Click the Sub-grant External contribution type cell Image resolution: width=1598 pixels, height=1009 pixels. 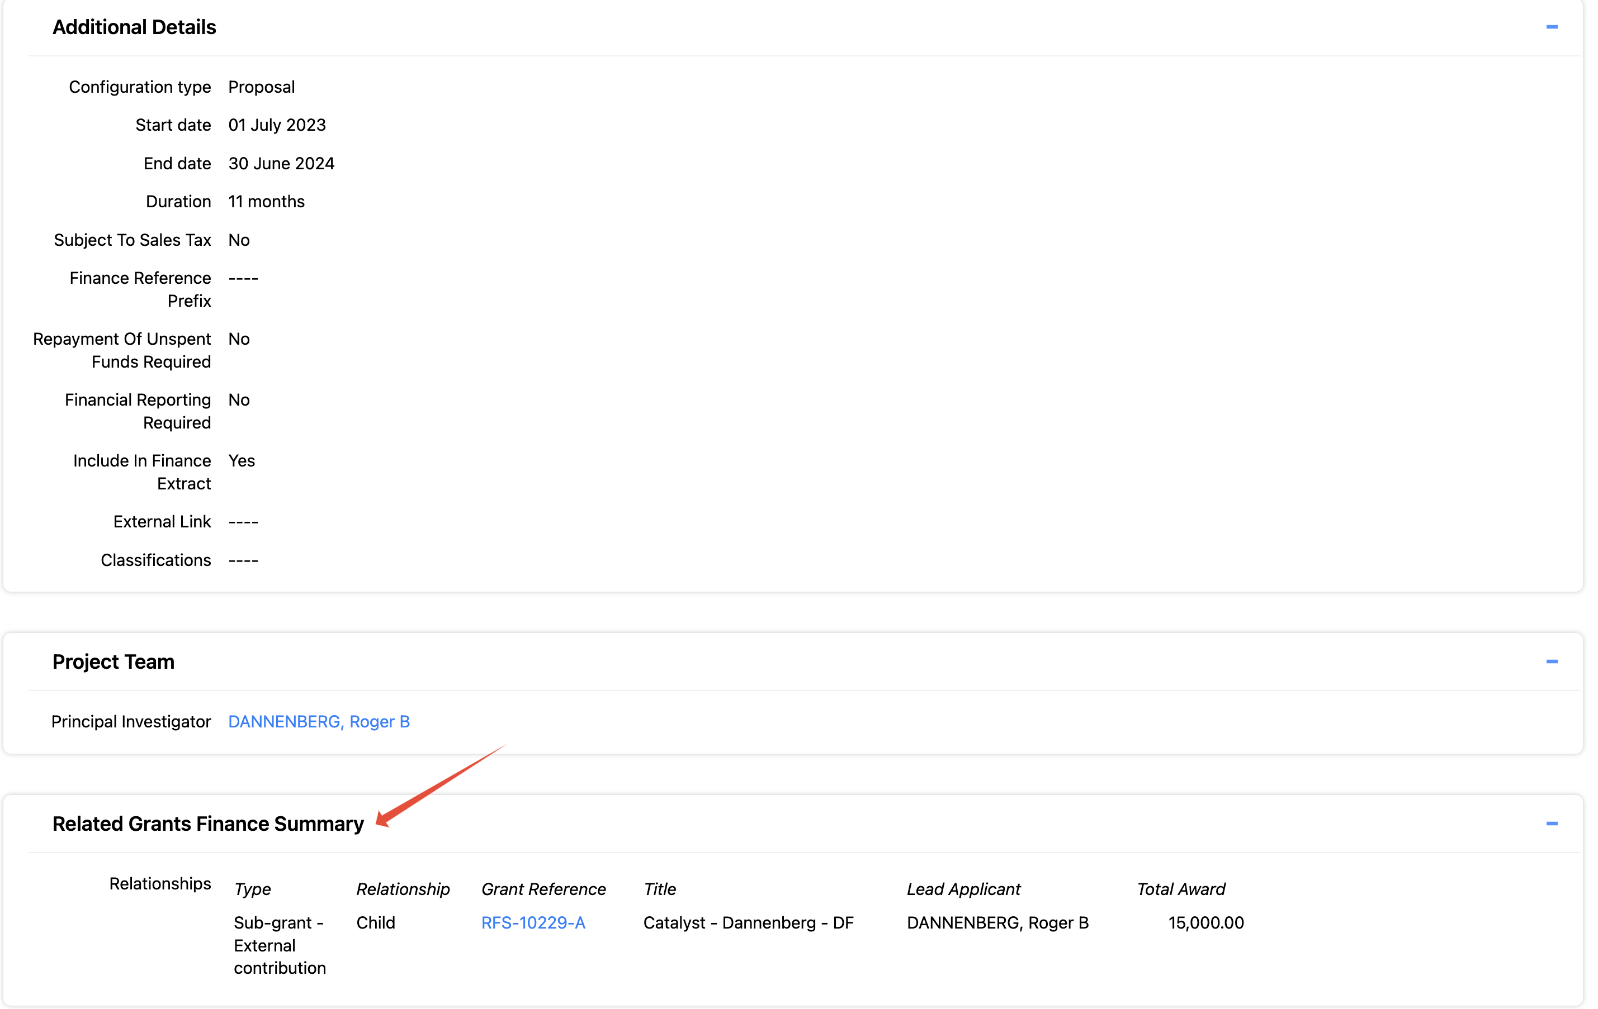279,945
